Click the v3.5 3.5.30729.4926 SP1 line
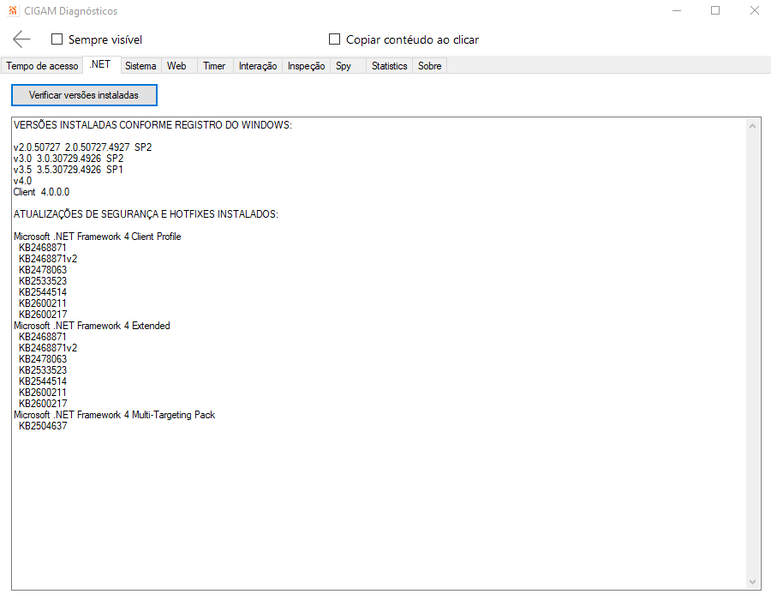 tap(68, 170)
